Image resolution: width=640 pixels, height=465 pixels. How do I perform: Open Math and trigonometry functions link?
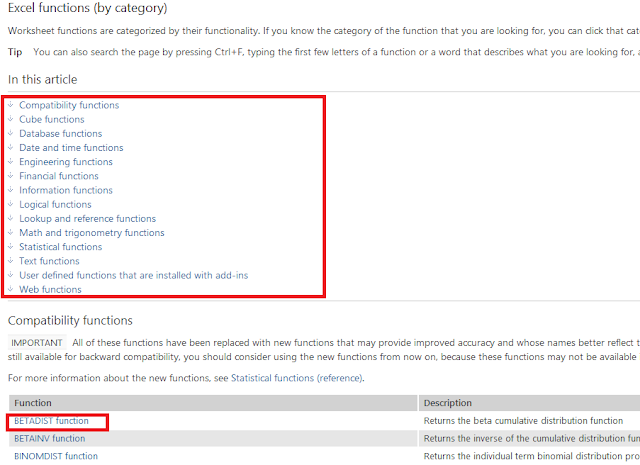92,233
